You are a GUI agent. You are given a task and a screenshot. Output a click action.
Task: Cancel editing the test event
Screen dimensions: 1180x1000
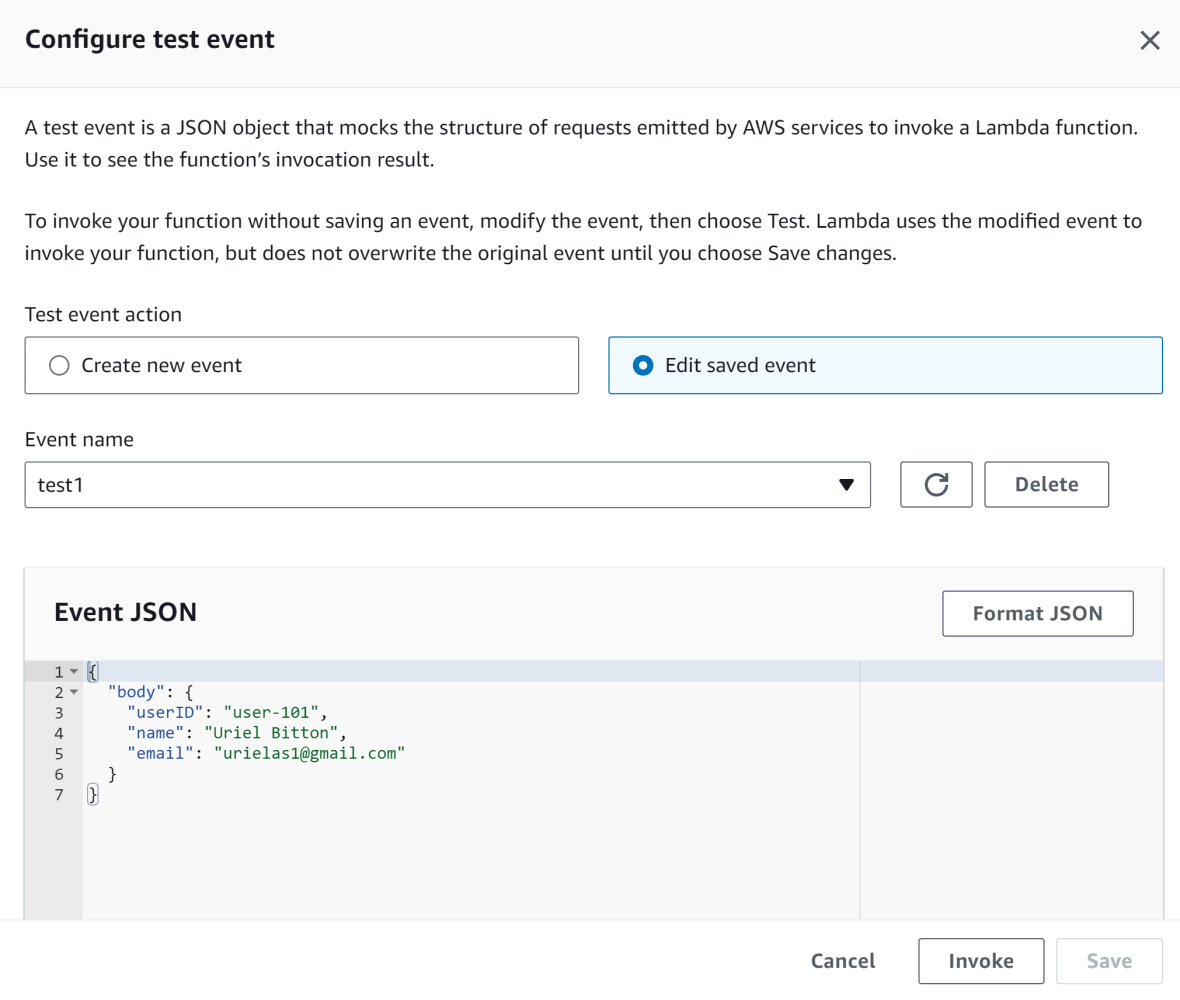(842, 960)
